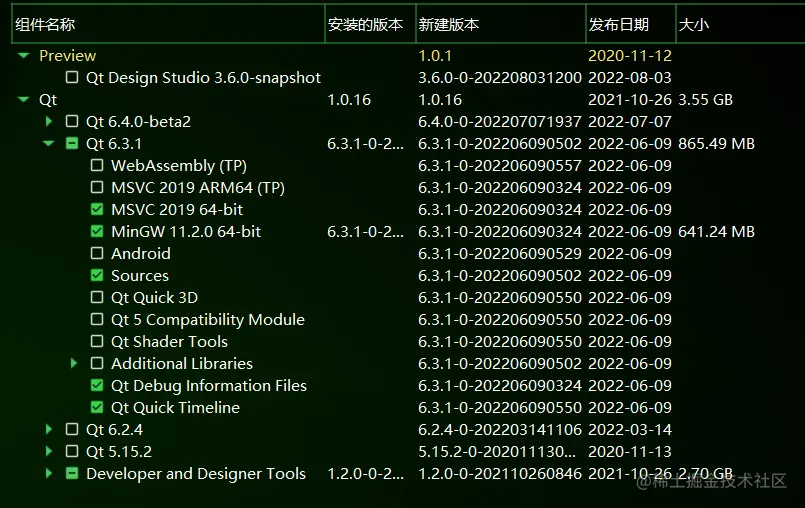The width and height of the screenshot is (805, 508).
Task: Expand the Qt 5.15.2 node
Action: click(x=49, y=451)
